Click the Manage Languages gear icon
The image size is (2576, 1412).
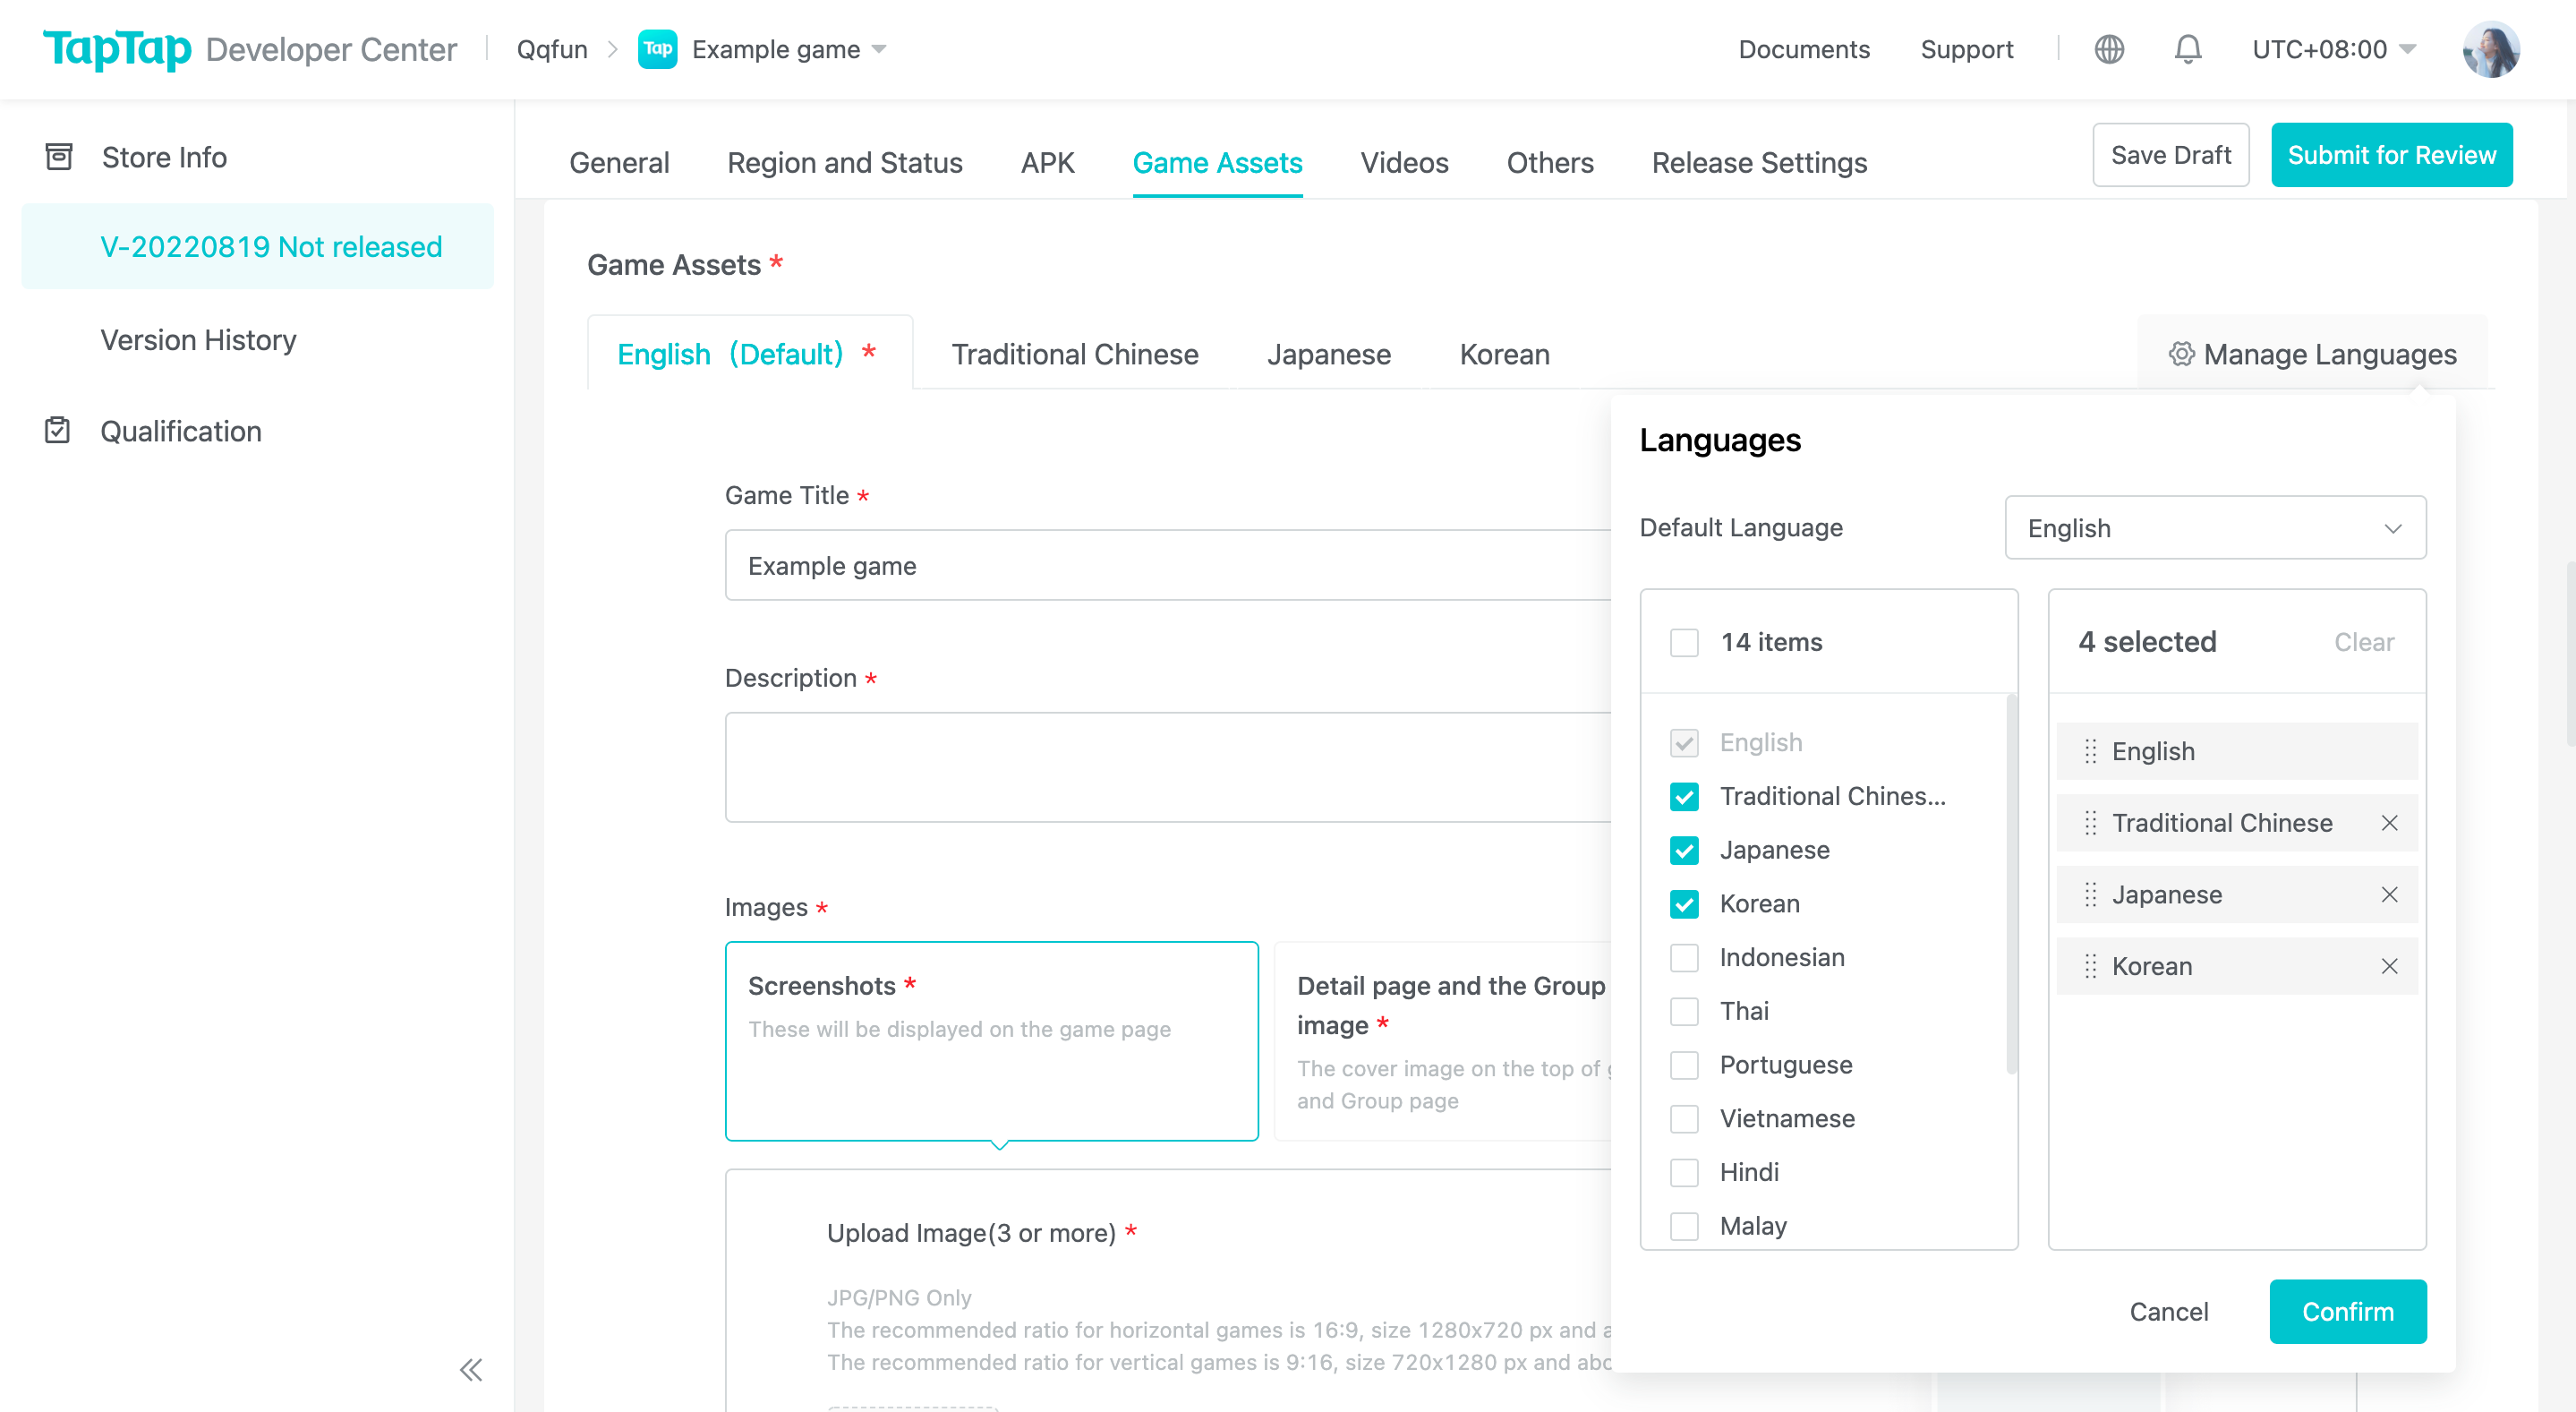coord(2181,354)
